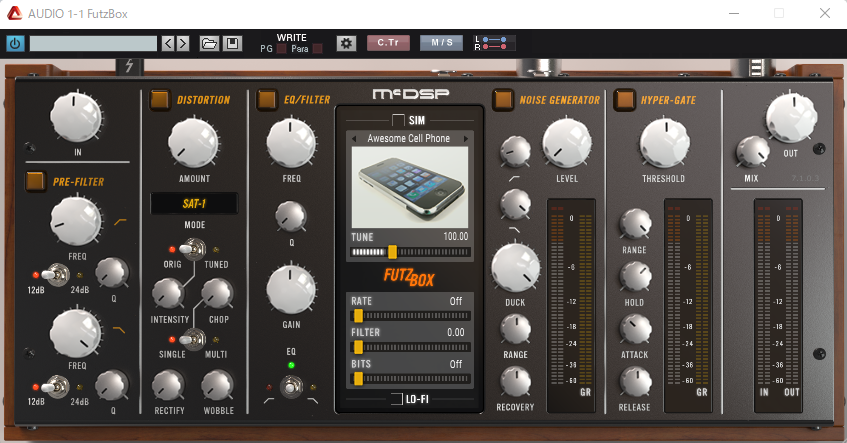This screenshot has width=847, height=443.
Task: Select previous SIM model left arrow
Action: click(354, 139)
